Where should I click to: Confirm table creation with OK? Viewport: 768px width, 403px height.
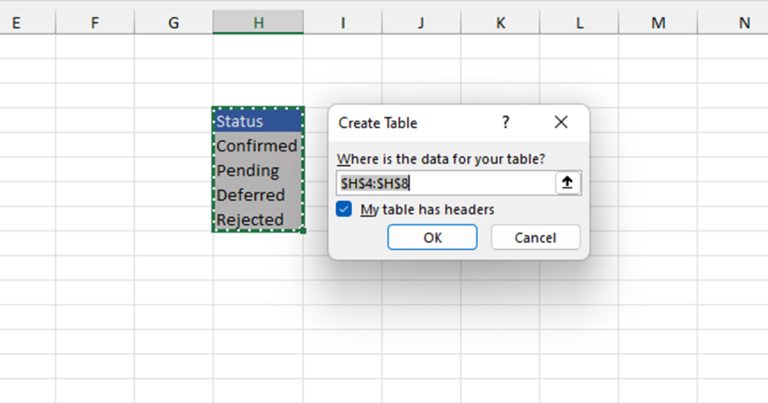[x=432, y=237]
